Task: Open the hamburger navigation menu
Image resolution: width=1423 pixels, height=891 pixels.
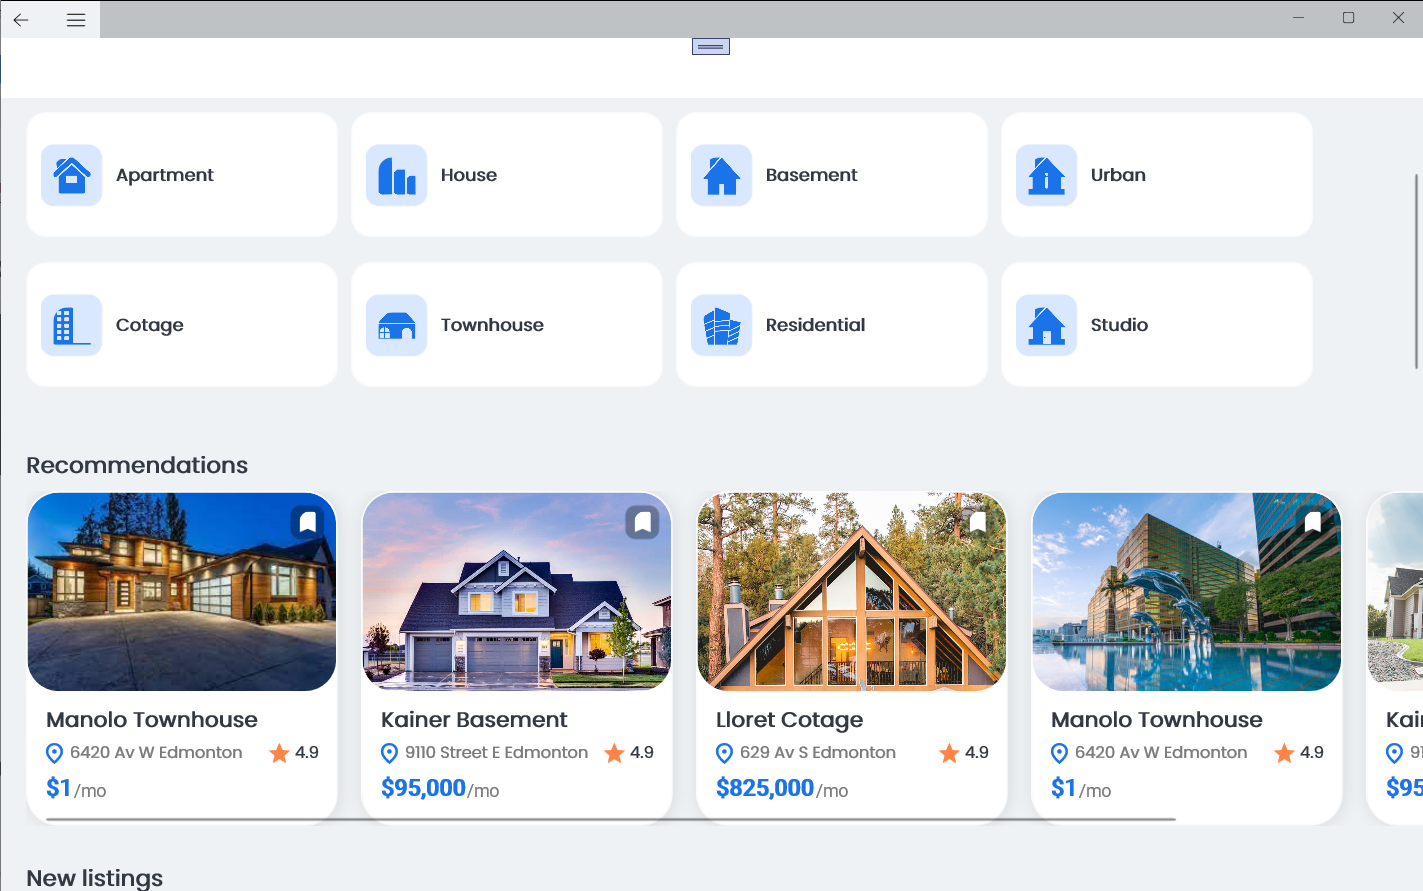Action: point(76,19)
